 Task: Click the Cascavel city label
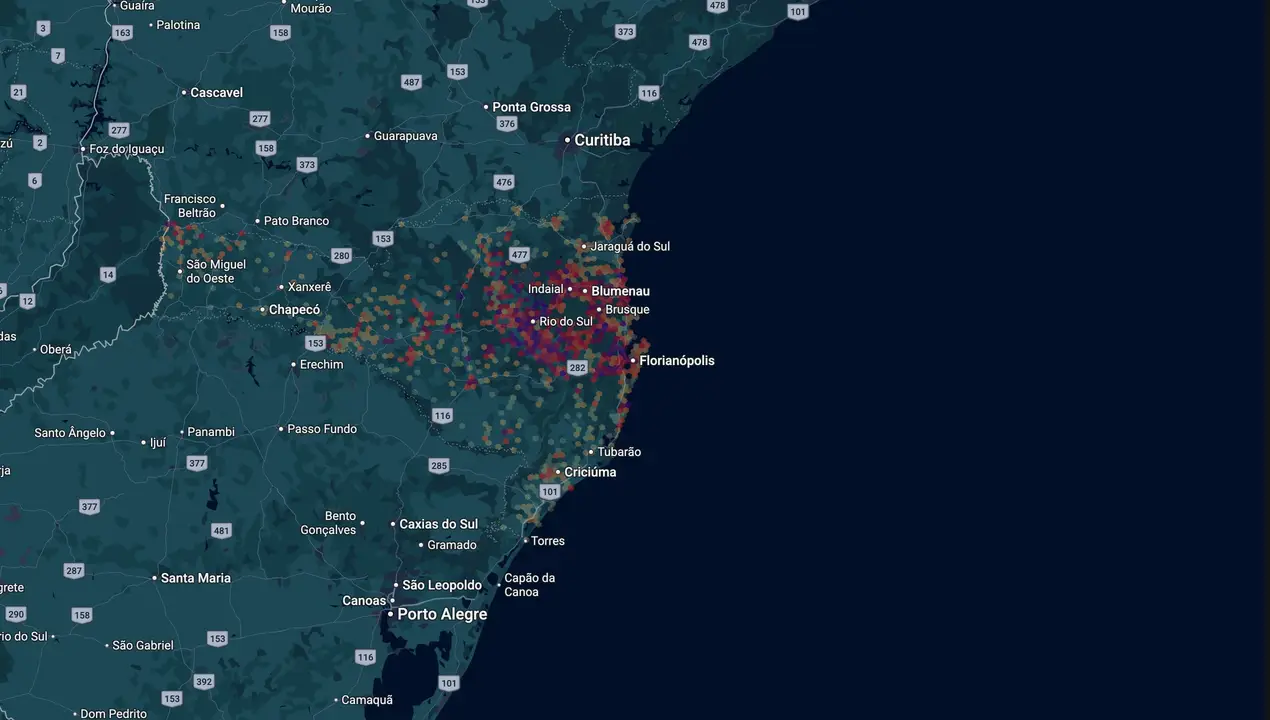(216, 92)
